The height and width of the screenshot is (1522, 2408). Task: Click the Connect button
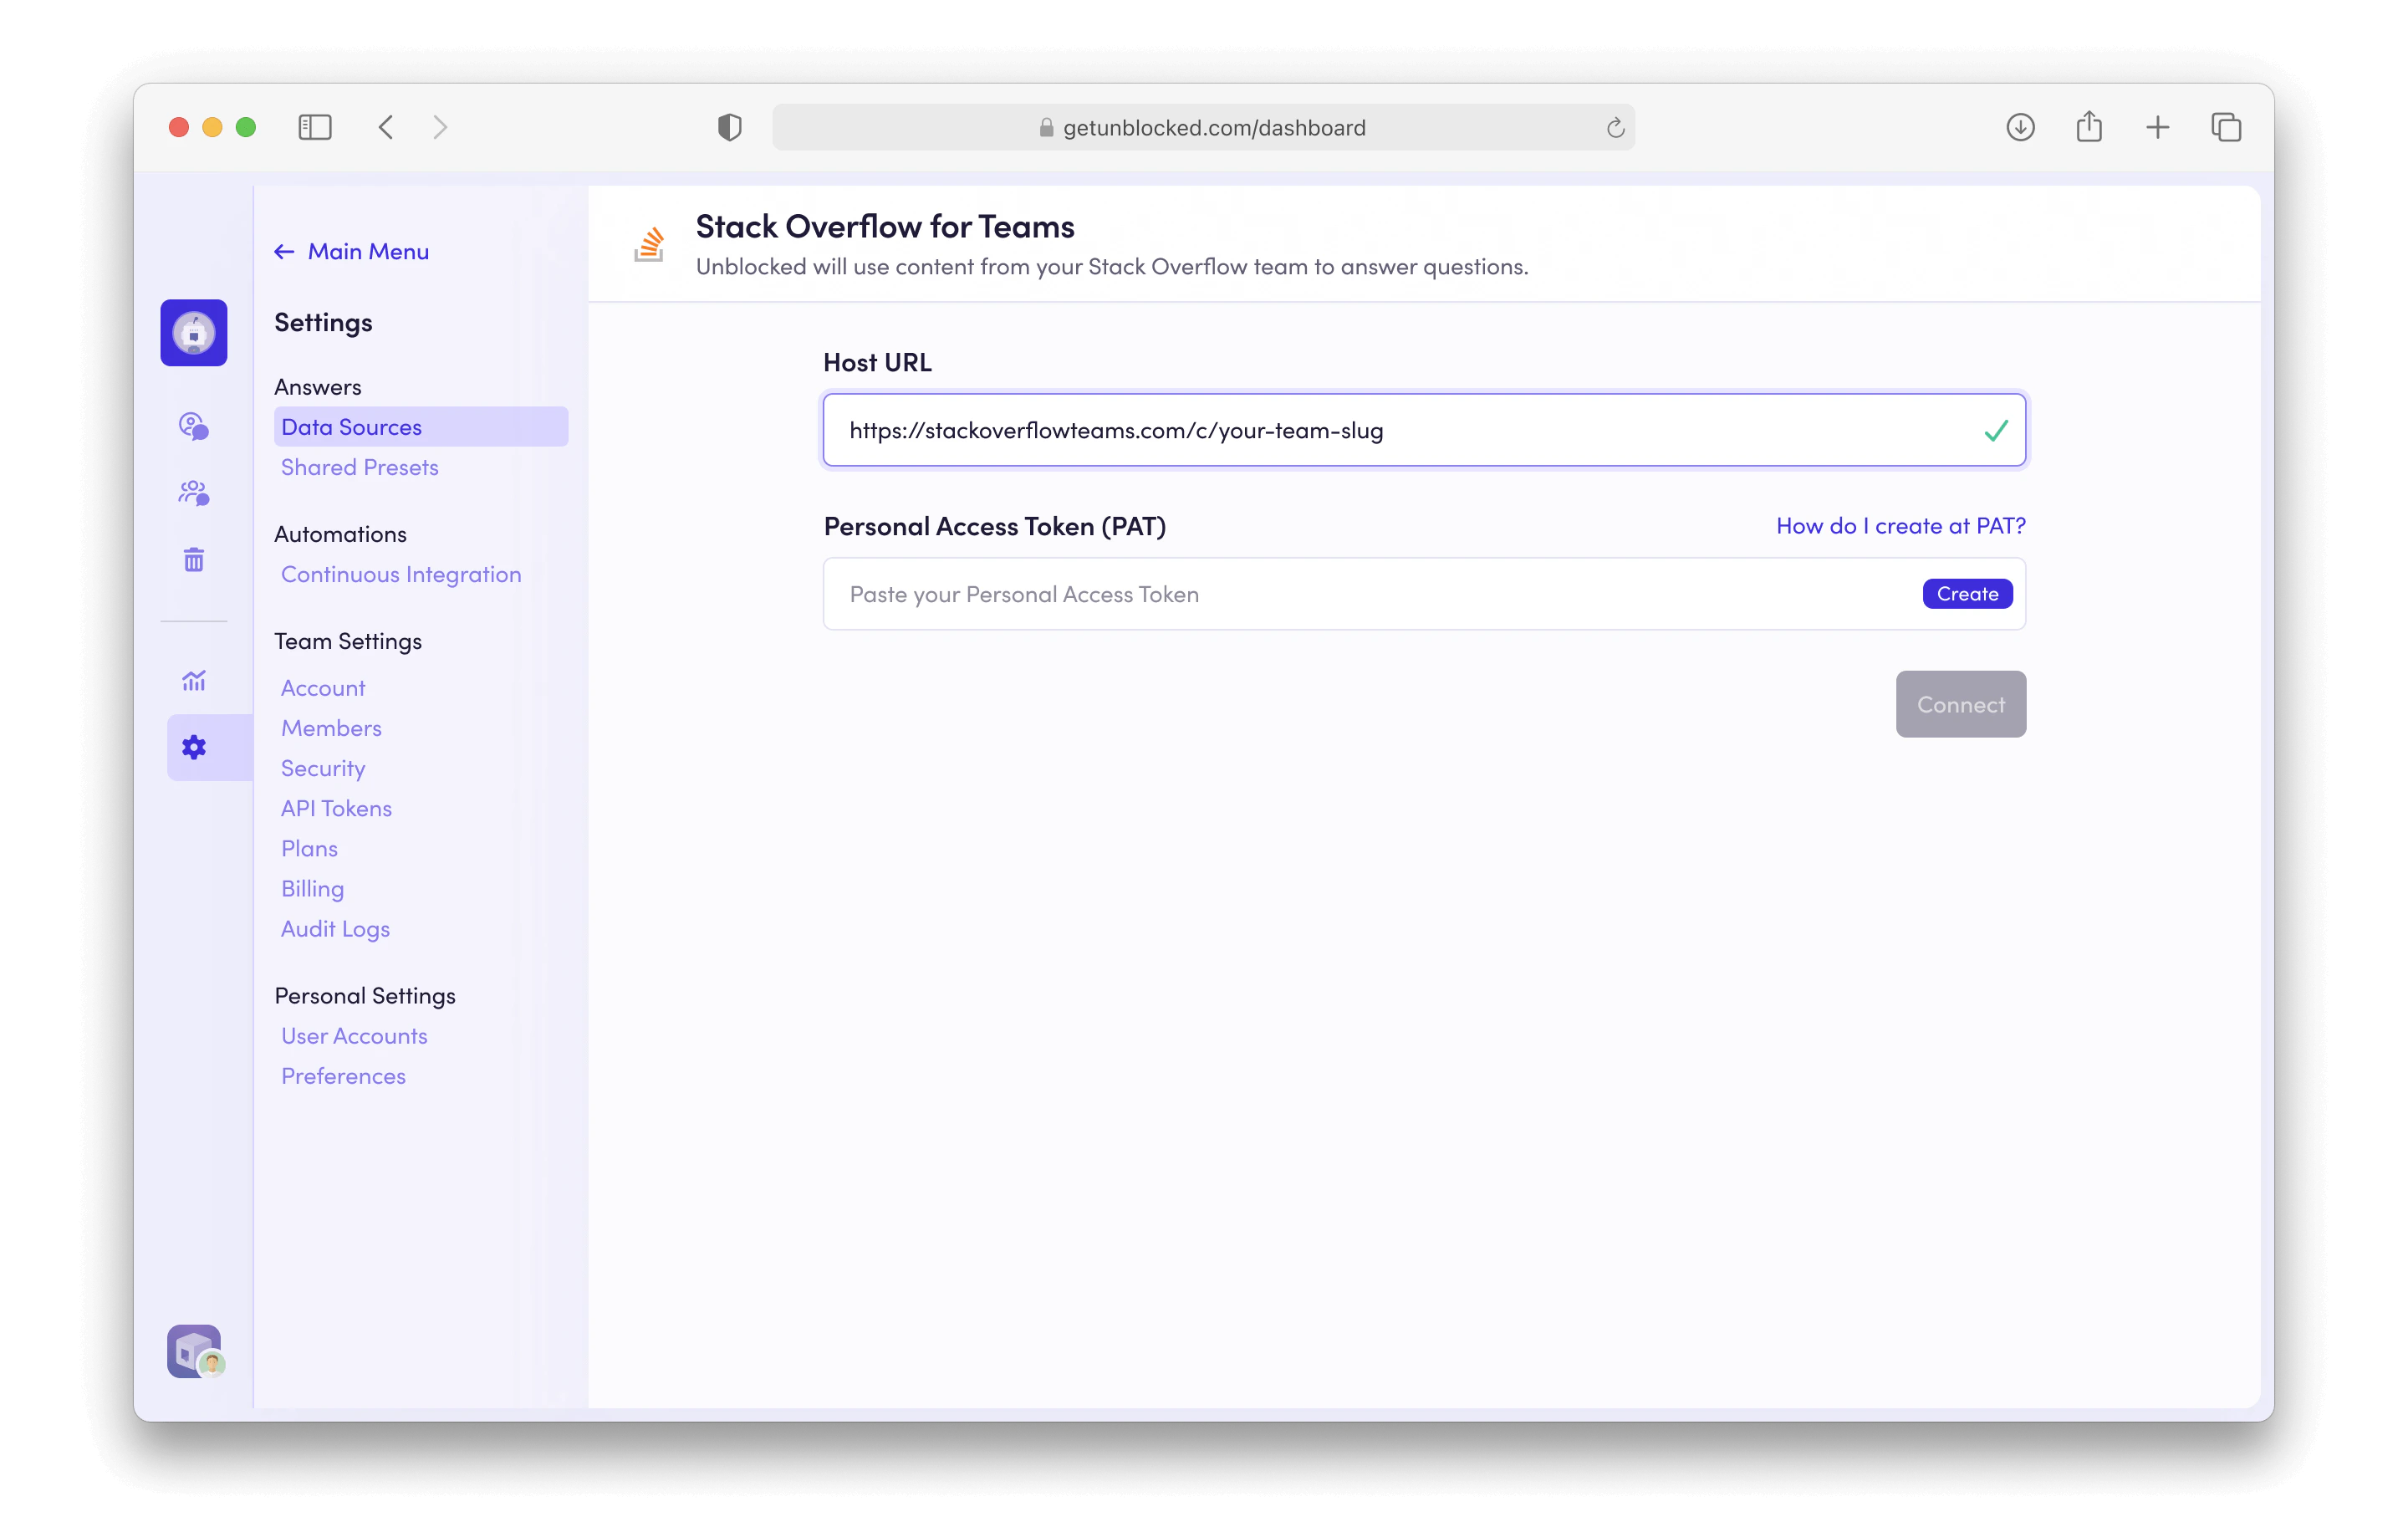(x=1960, y=704)
